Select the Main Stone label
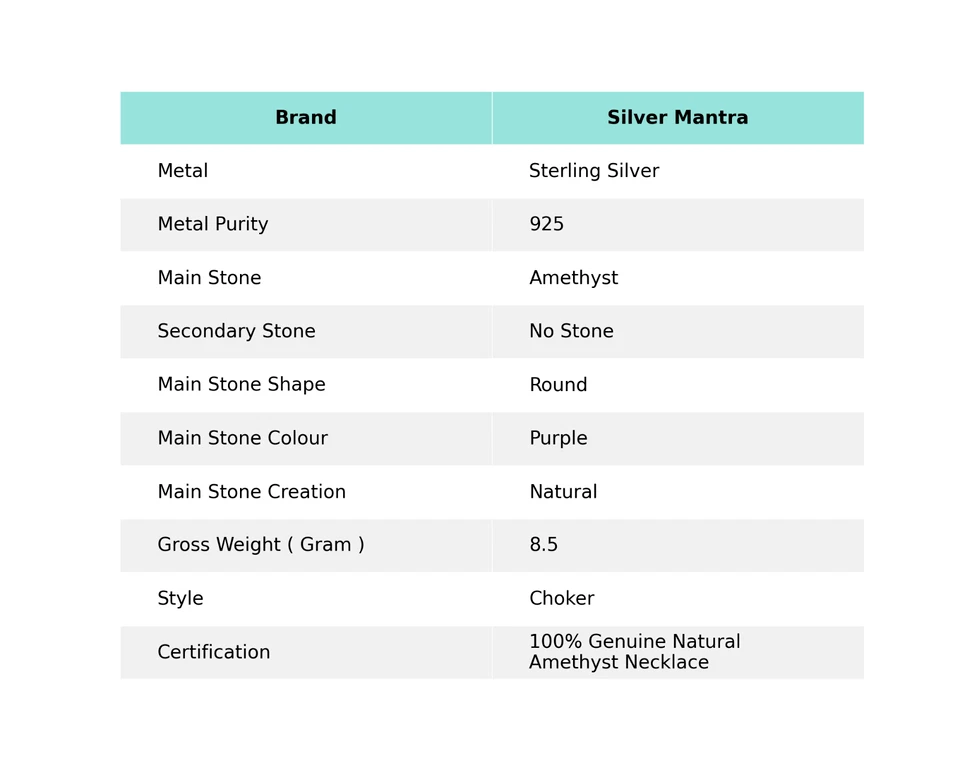 tap(209, 278)
